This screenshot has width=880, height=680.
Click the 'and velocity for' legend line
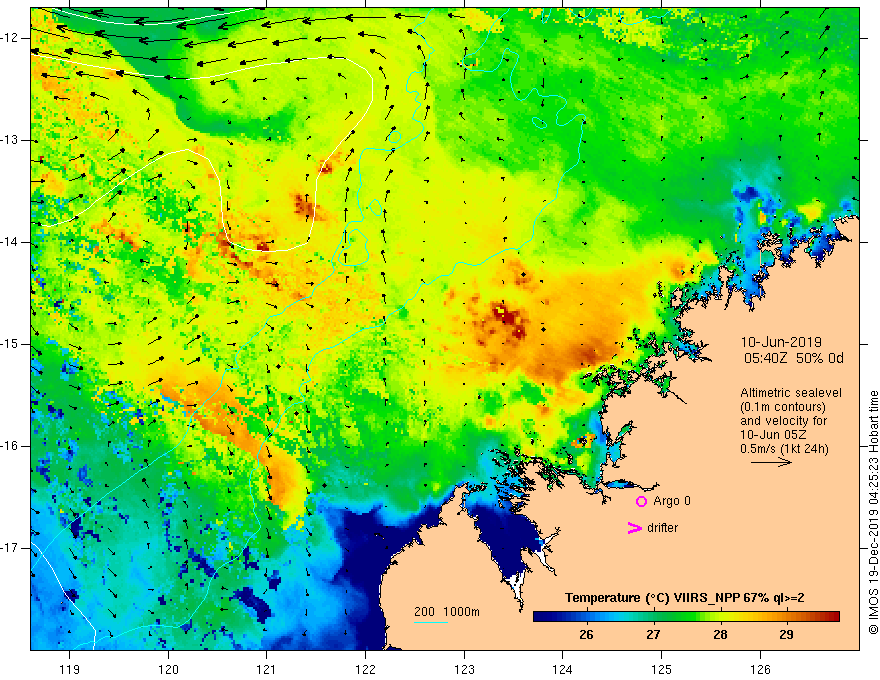click(783, 421)
